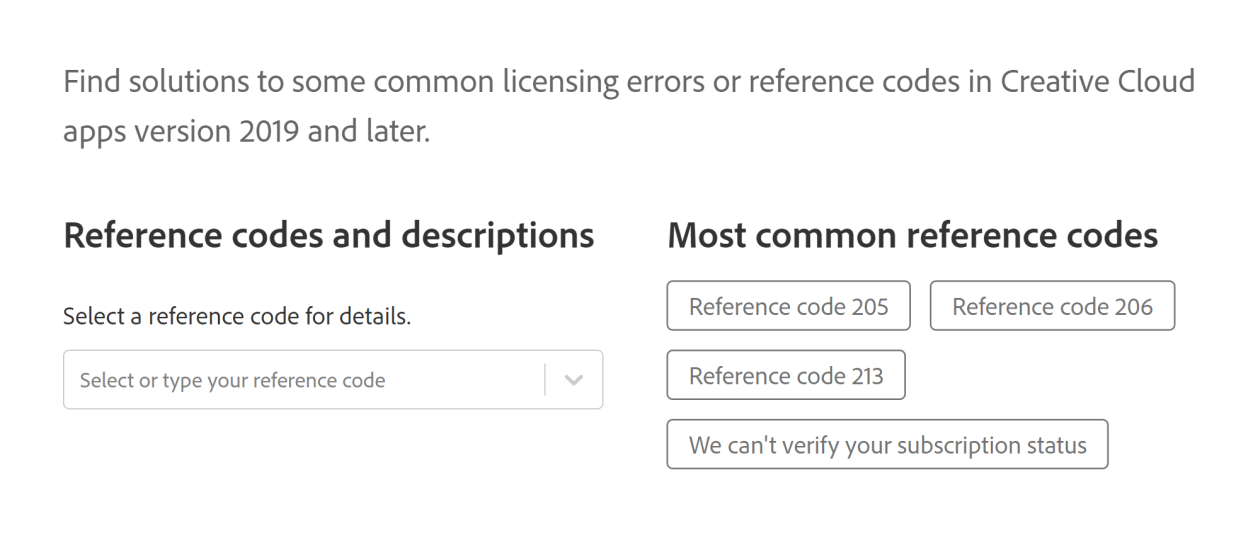This screenshot has width=1253, height=560.
Task: Click the "Reference codes and descriptions" heading
Action: pos(328,236)
